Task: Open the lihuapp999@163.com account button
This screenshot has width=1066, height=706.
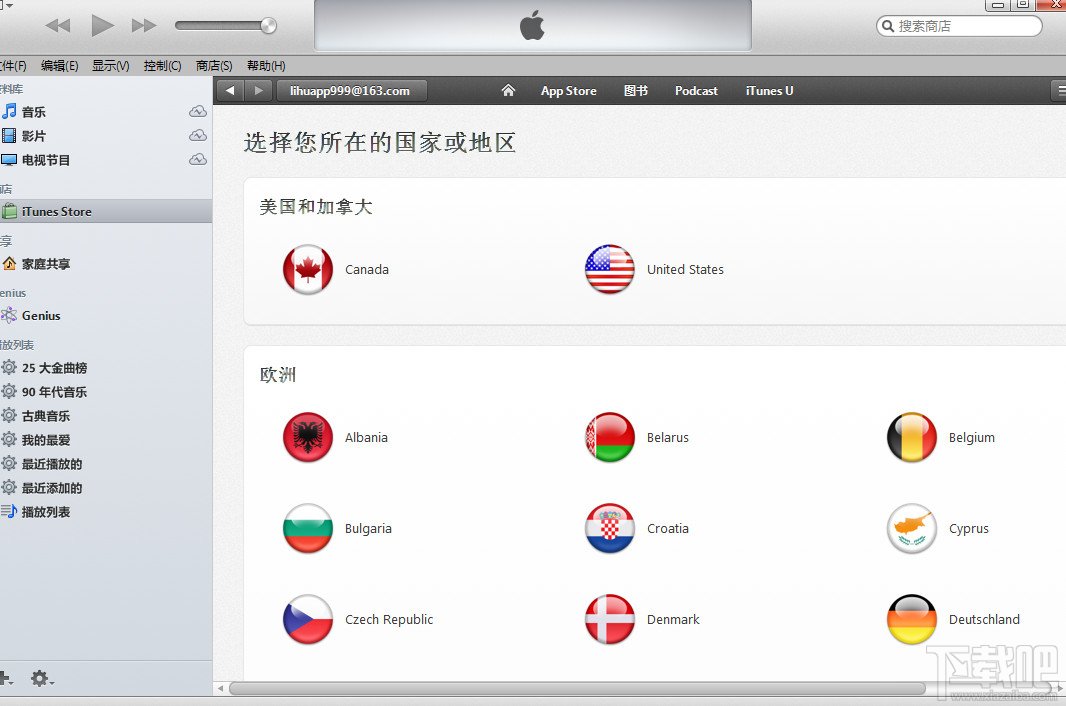Action: point(351,90)
